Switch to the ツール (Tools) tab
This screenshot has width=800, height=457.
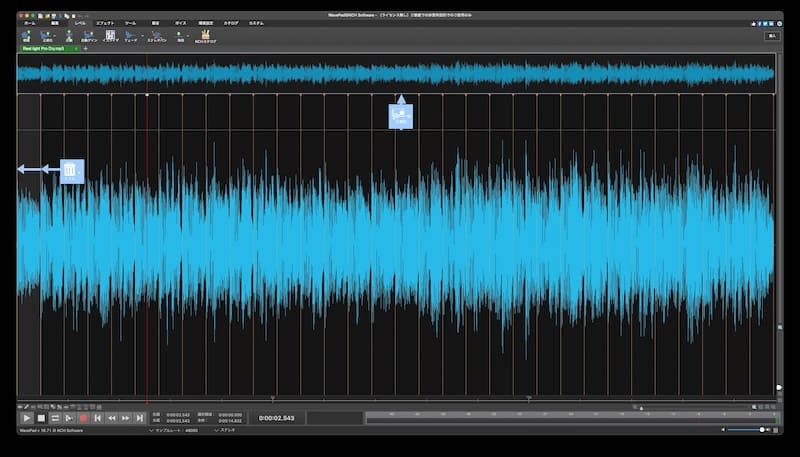pos(131,23)
